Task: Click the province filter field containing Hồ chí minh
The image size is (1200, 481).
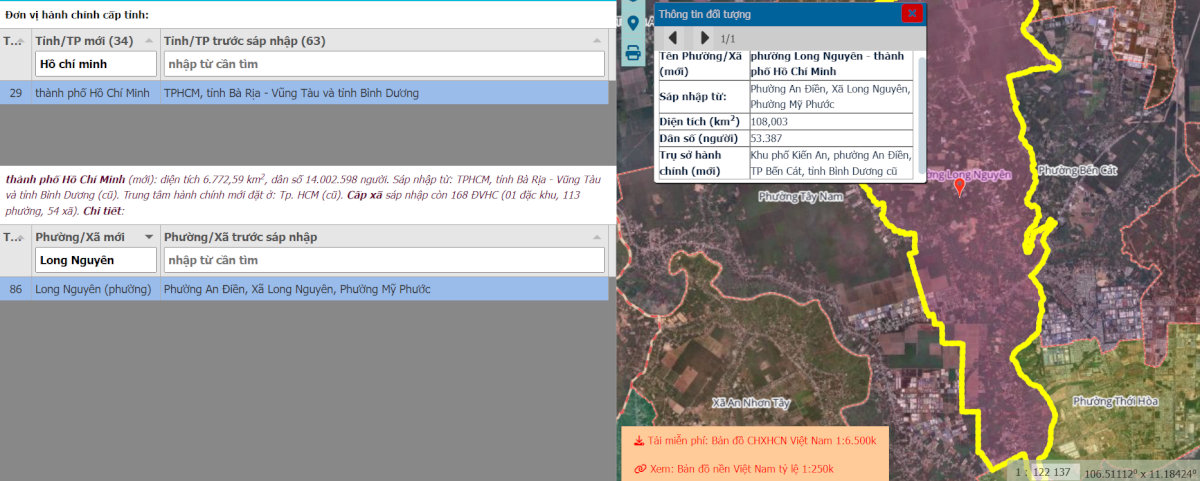Action: click(x=95, y=64)
